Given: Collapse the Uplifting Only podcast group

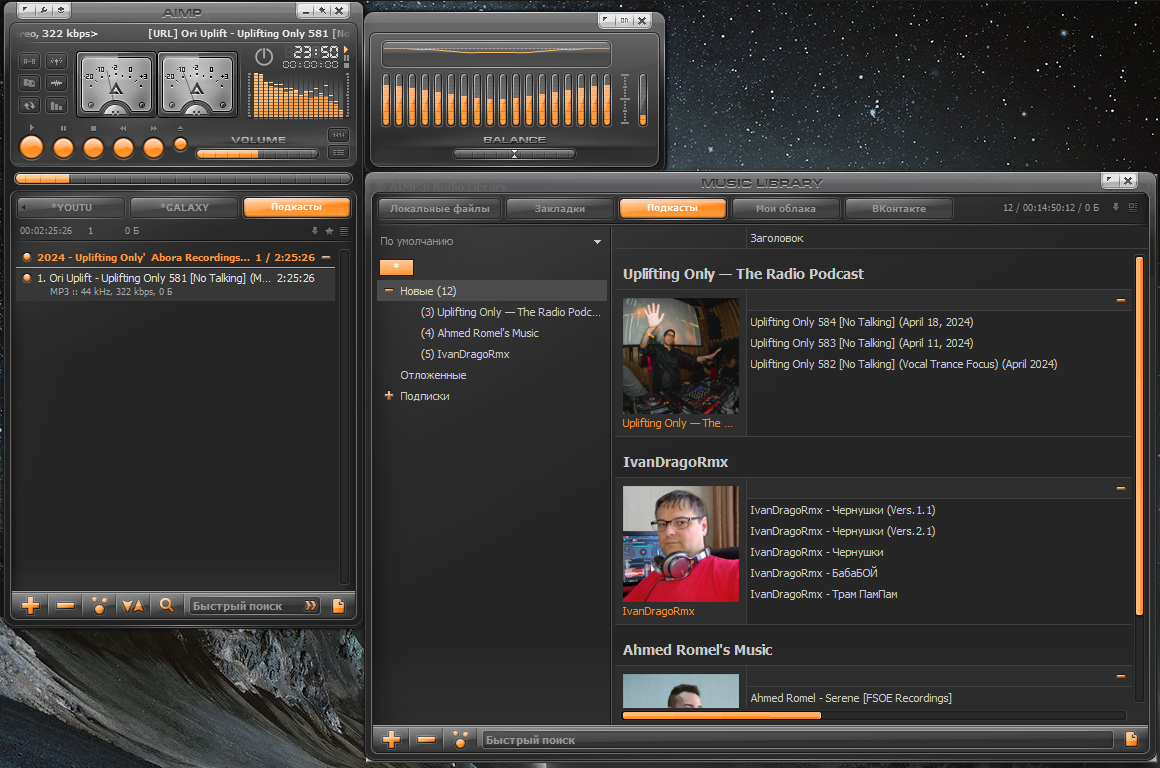Looking at the screenshot, I should pos(1121,300).
